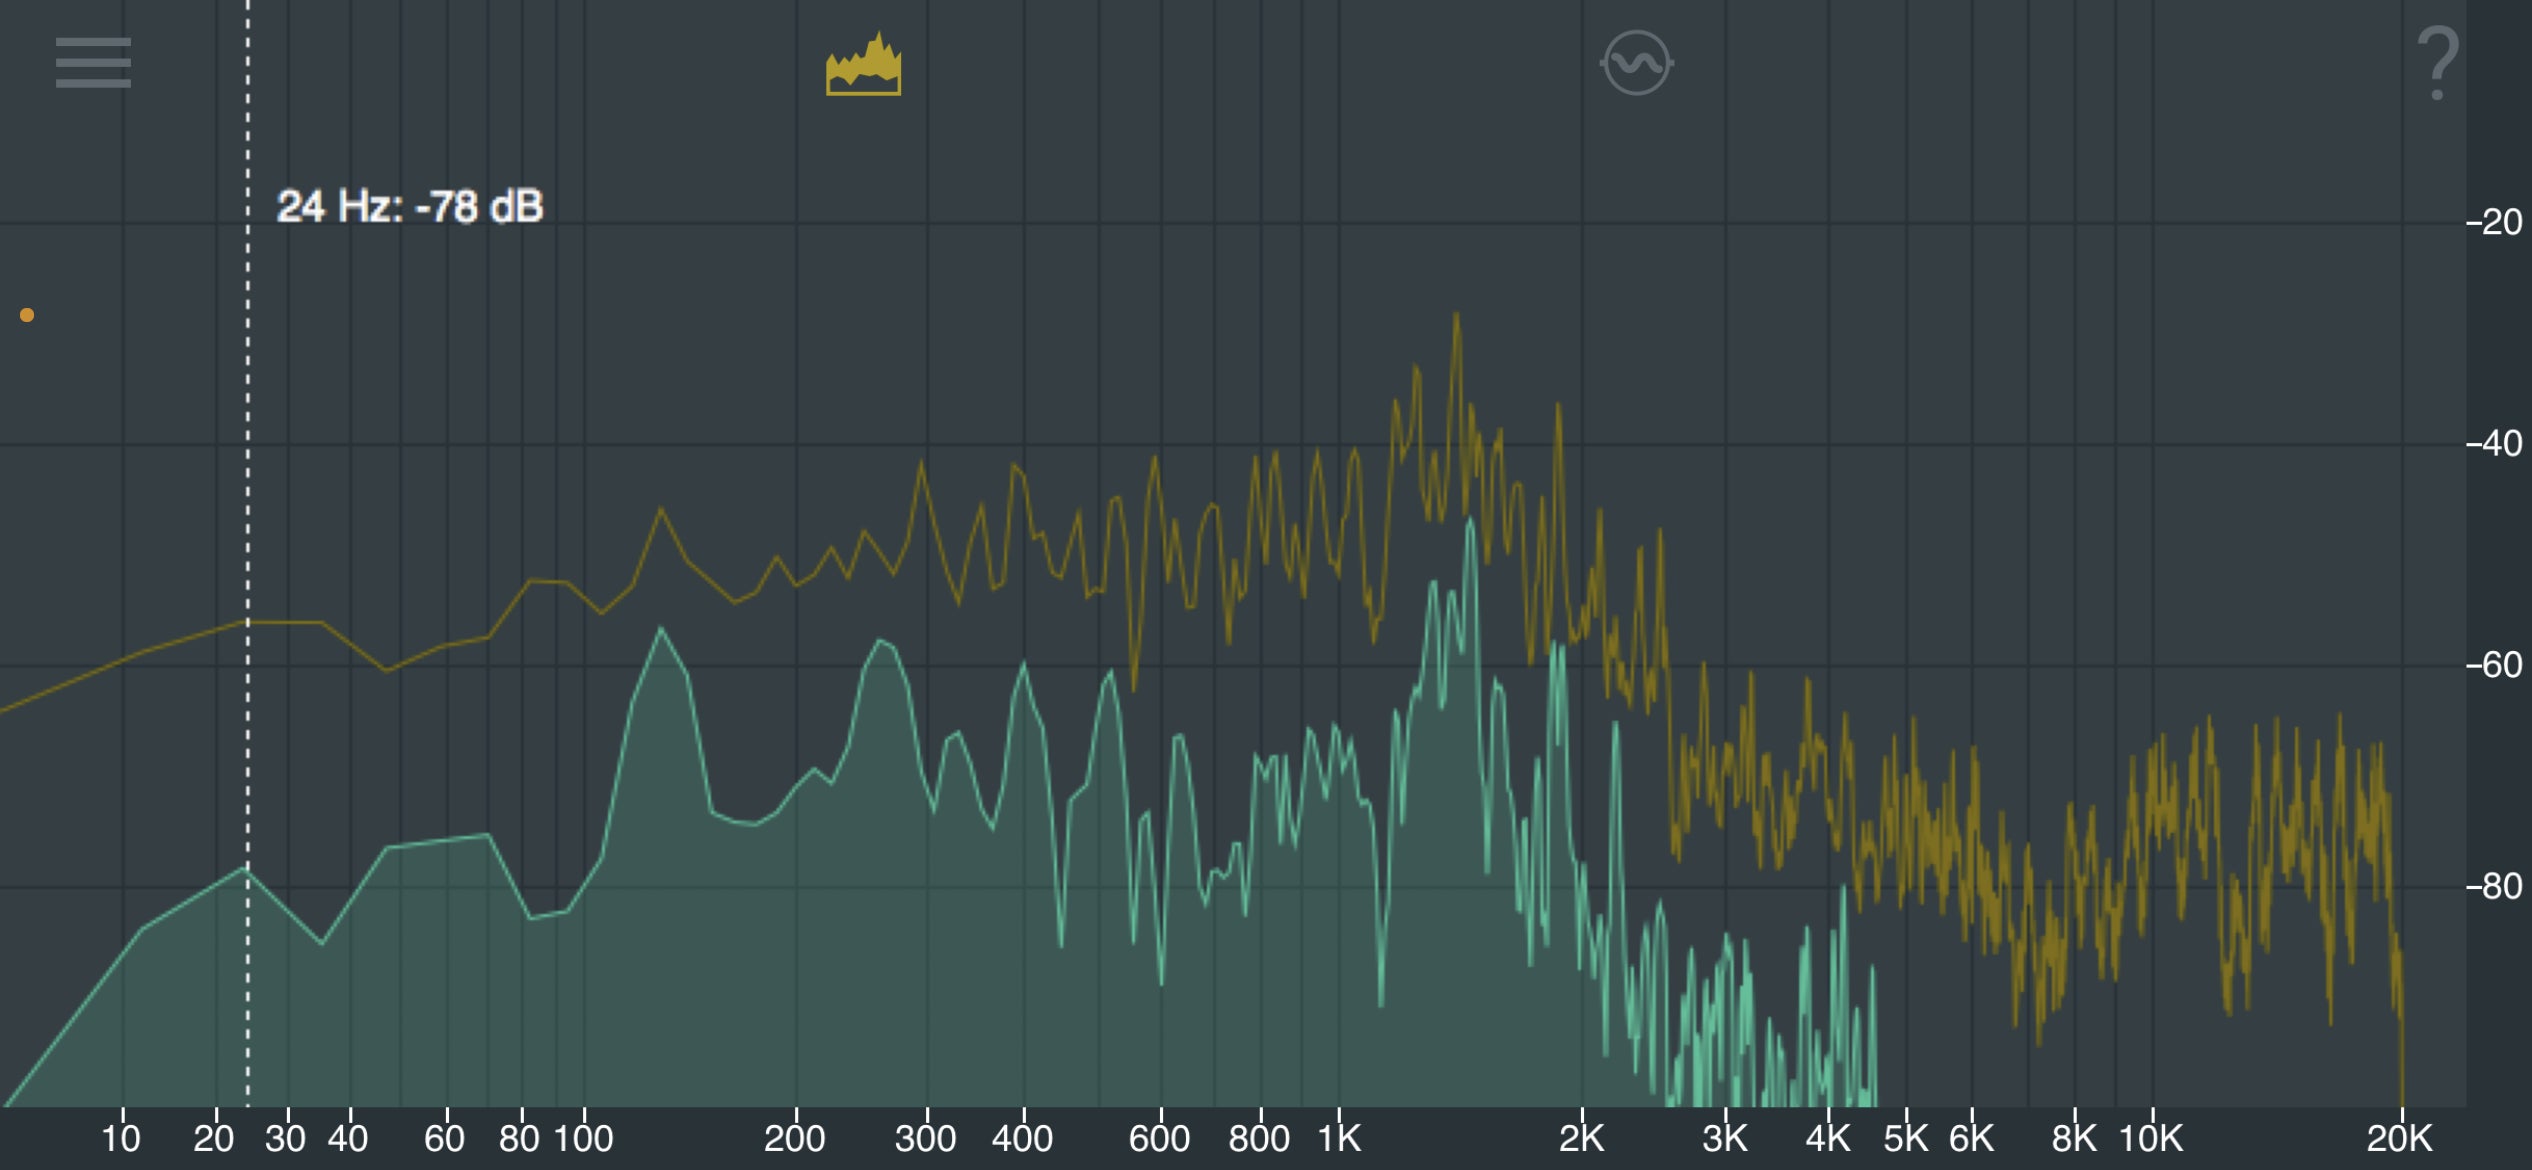Click the 400 Hz frequency axis label
2532x1170 pixels.
tap(1022, 1138)
